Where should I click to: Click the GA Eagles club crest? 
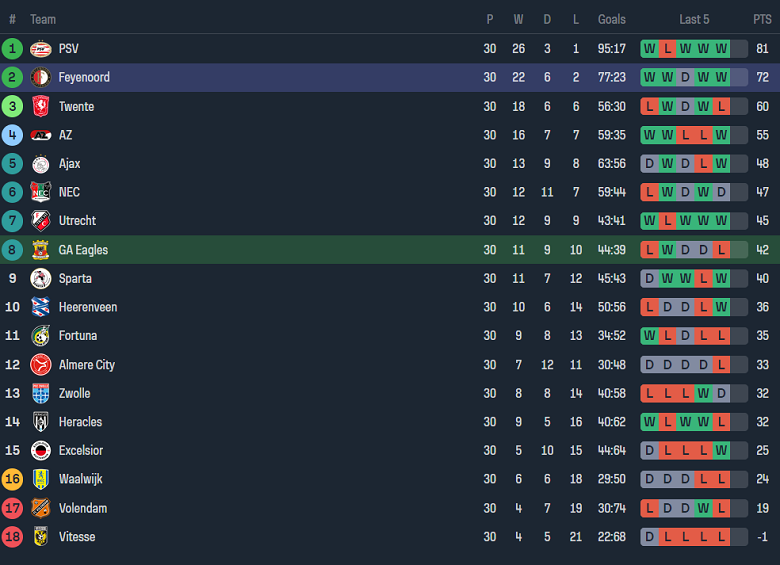[40, 250]
